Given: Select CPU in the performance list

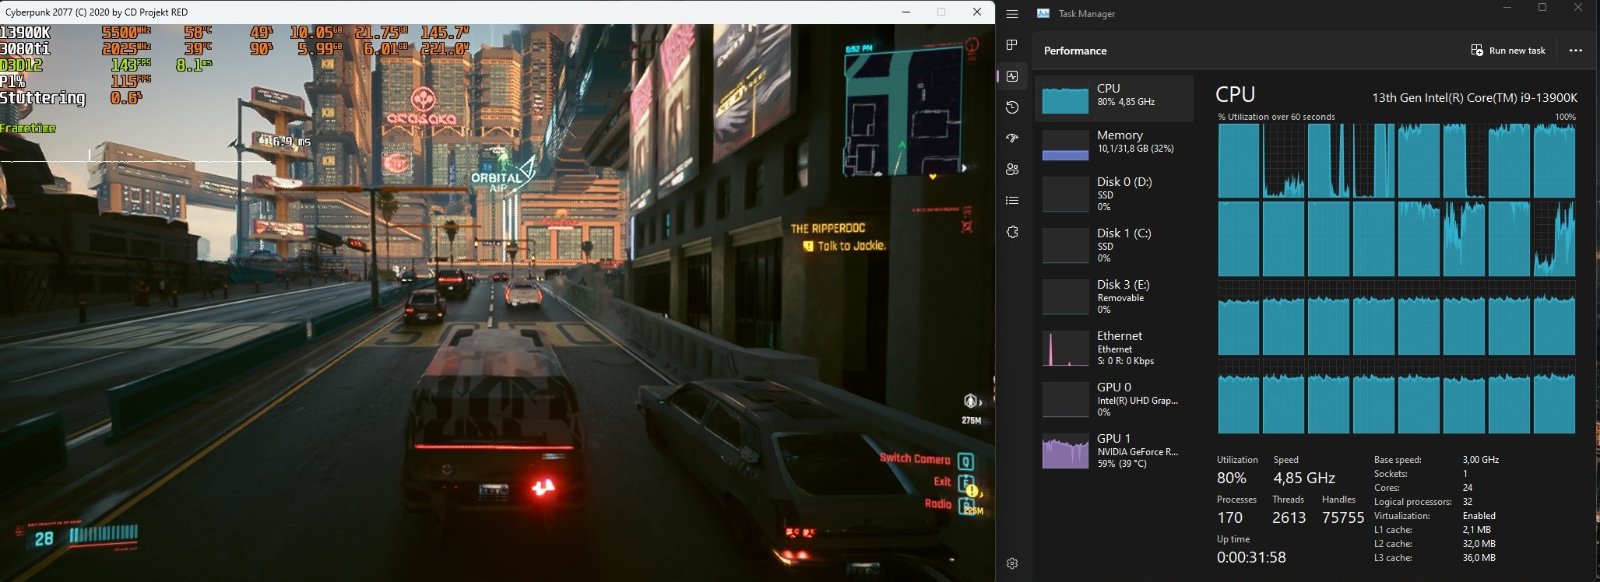Looking at the screenshot, I should point(1114,99).
